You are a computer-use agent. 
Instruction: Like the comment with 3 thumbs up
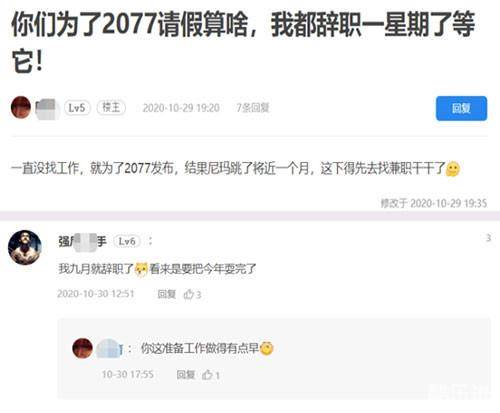click(x=192, y=294)
